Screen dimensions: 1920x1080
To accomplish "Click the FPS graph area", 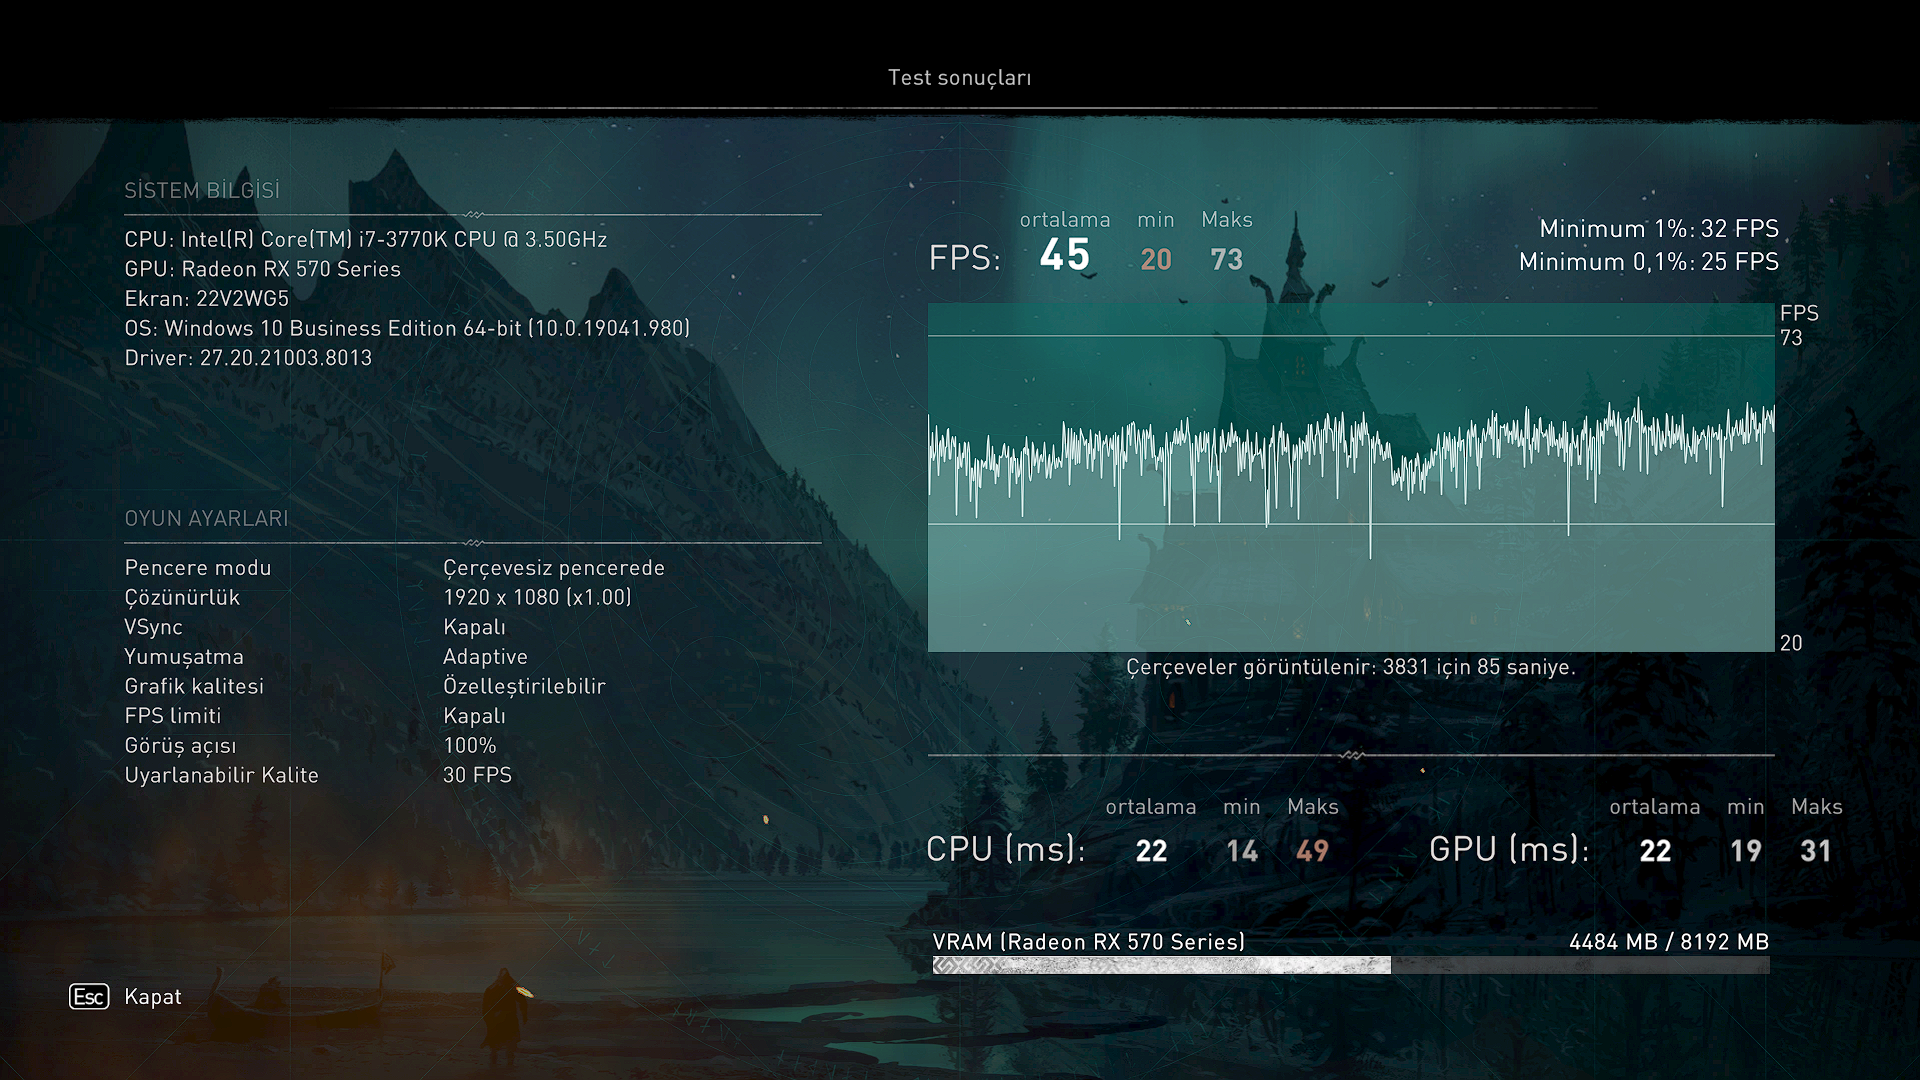I will (x=1351, y=477).
